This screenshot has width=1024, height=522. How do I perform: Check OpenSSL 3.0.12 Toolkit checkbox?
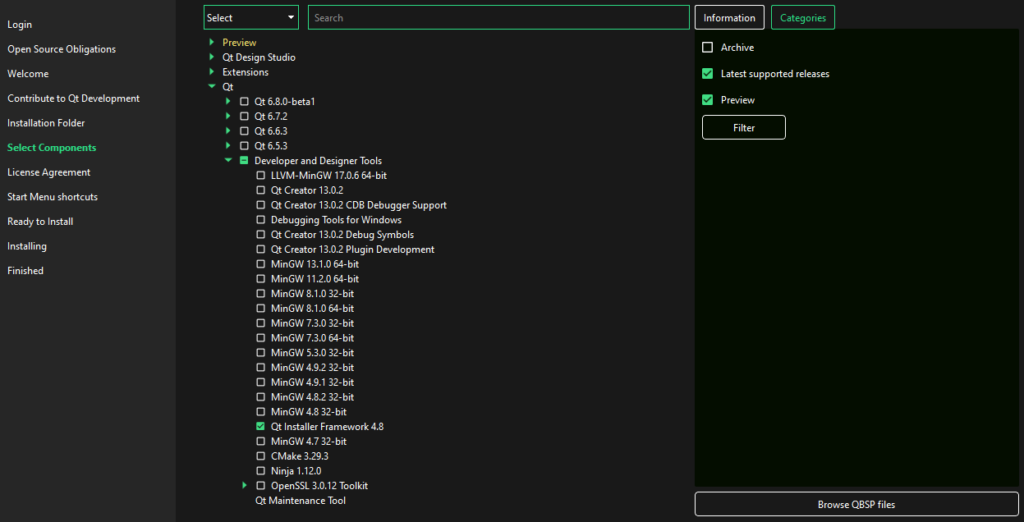pyautogui.click(x=261, y=485)
